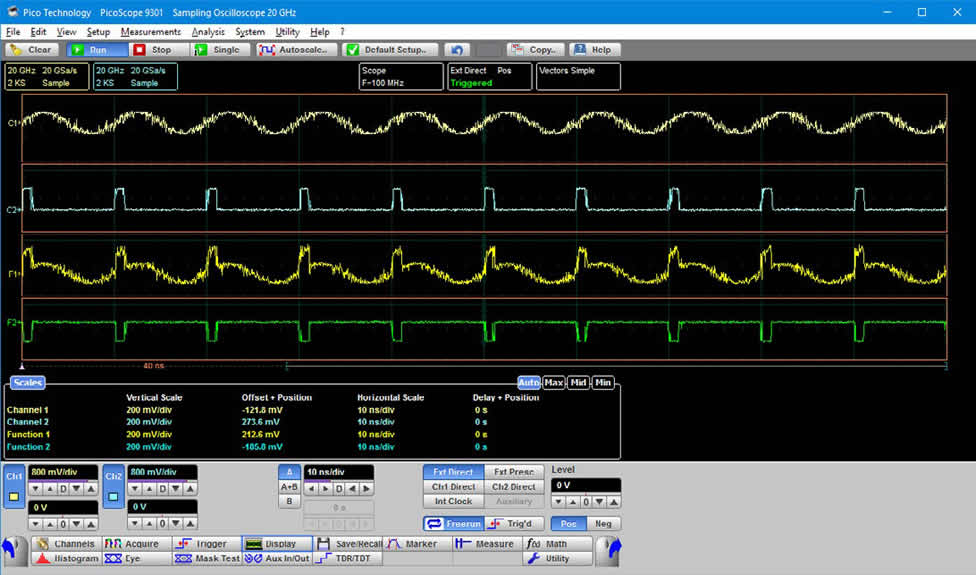Select Ch2 Direct trigger source
The height and width of the screenshot is (575, 976).
pyautogui.click(x=514, y=487)
